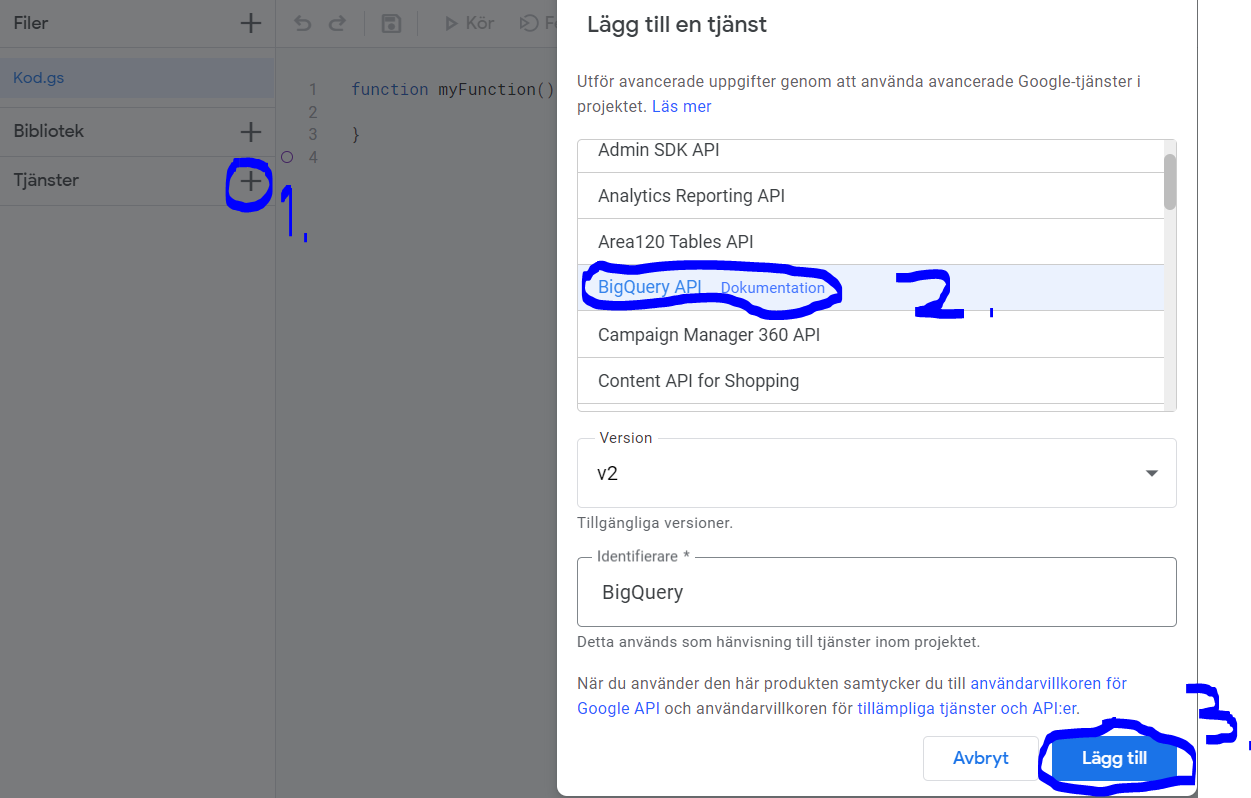
Task: Cancel dialog with Avbryt button
Action: pyautogui.click(x=981, y=758)
